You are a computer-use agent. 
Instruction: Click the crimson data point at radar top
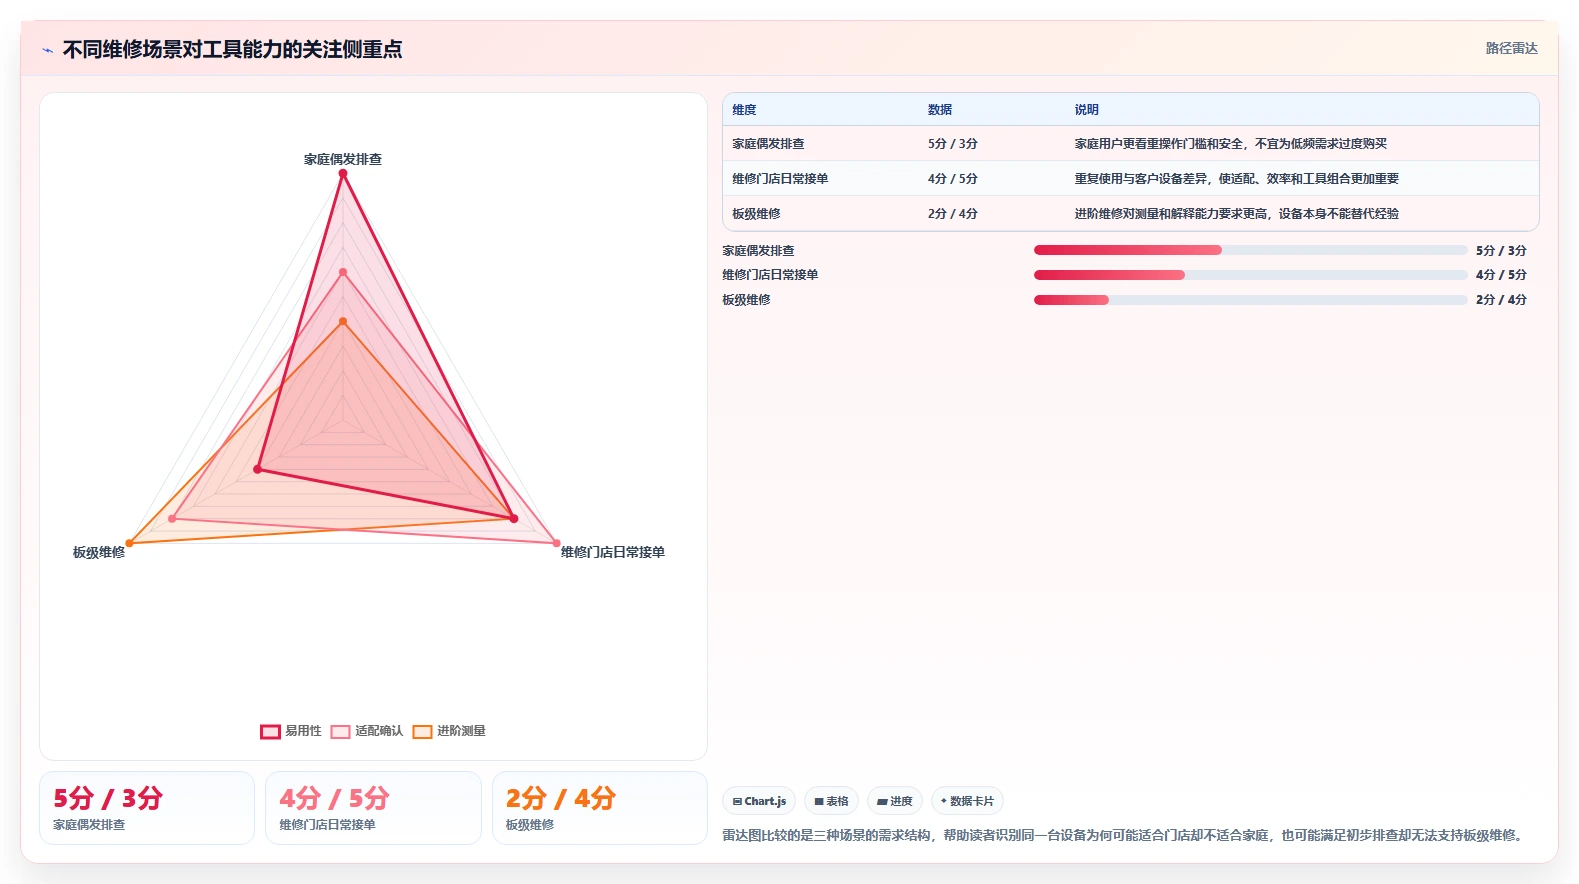343,174
